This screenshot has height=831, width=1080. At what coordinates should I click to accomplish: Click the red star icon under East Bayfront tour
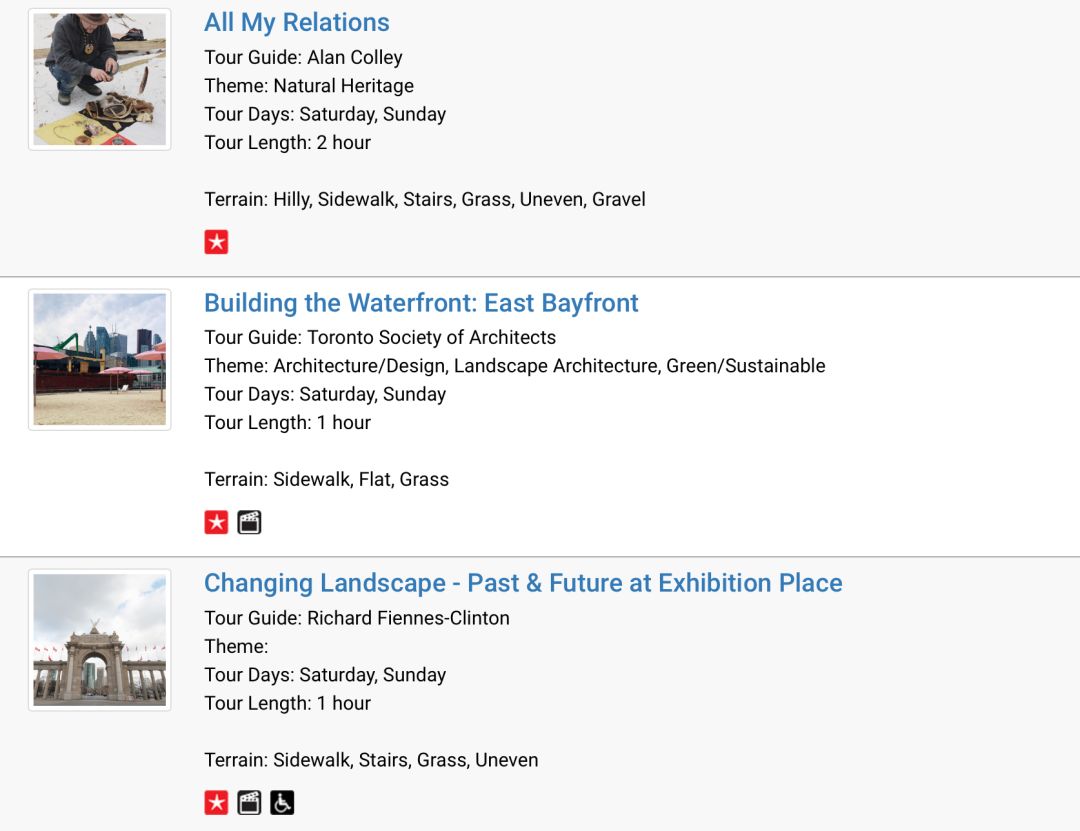216,522
